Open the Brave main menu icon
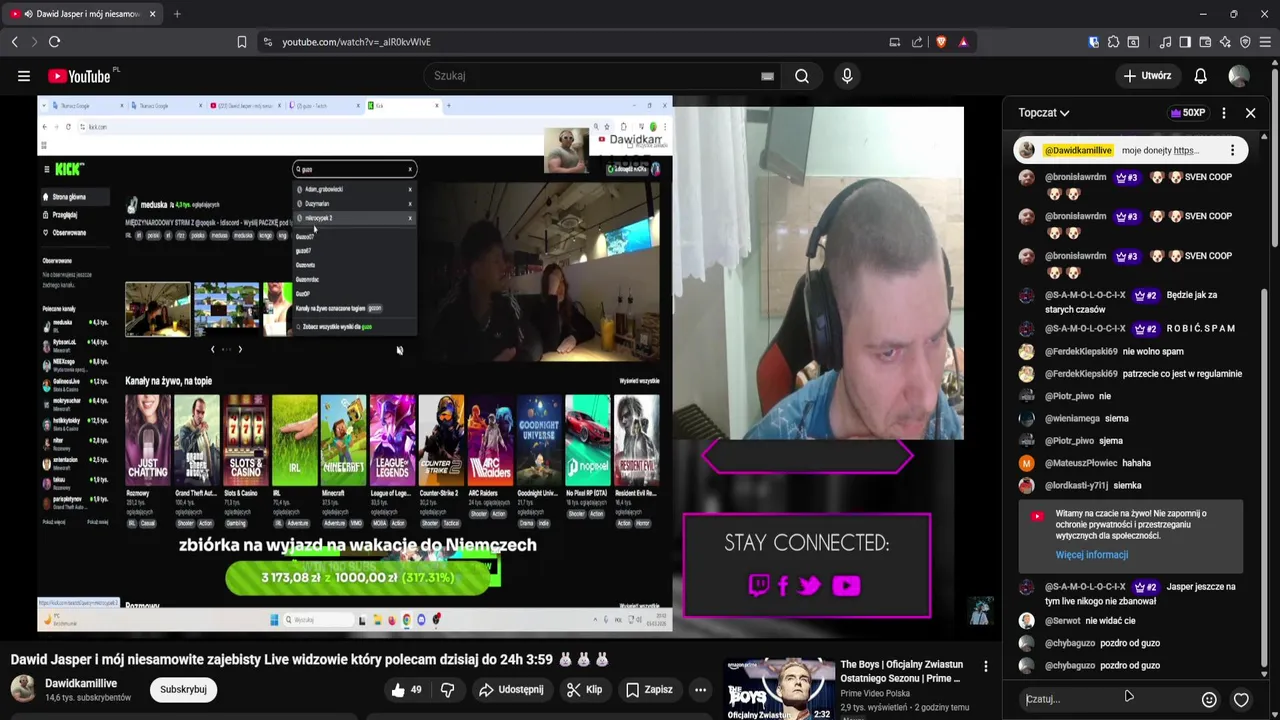Screen dimensions: 1280x720 pos(1265,42)
